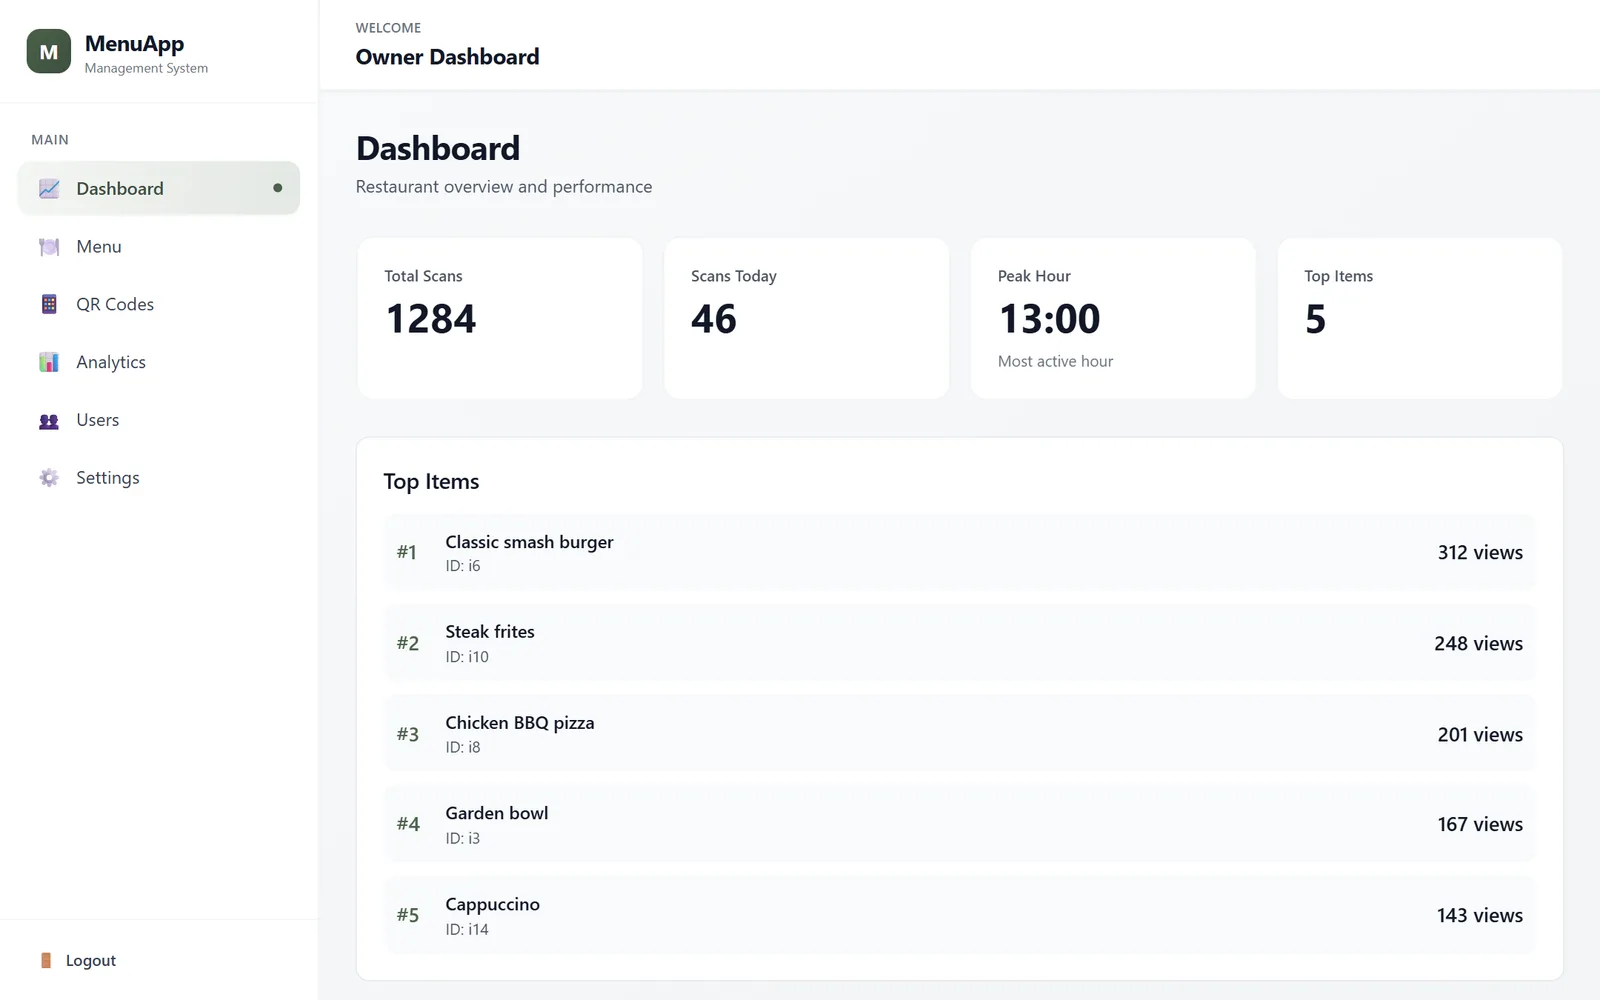
Task: Click the active indicator dot beside Dashboard
Action: click(x=278, y=188)
